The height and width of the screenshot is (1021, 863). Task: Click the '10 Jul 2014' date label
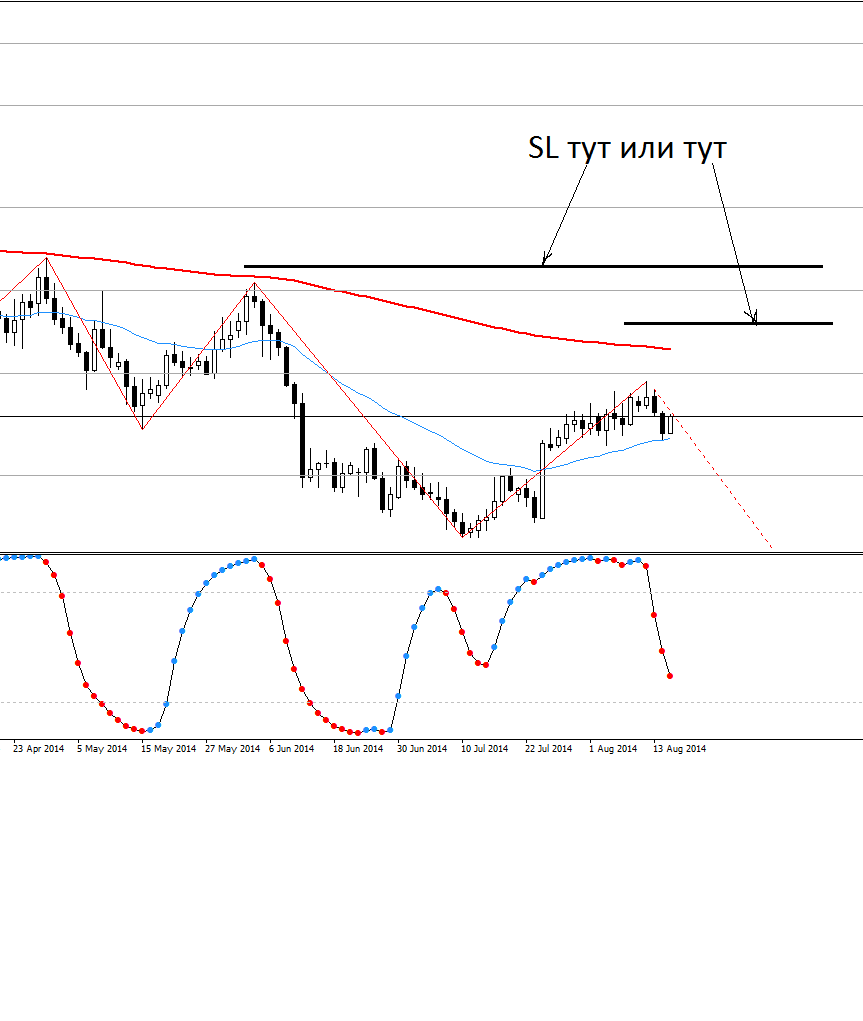pos(484,749)
